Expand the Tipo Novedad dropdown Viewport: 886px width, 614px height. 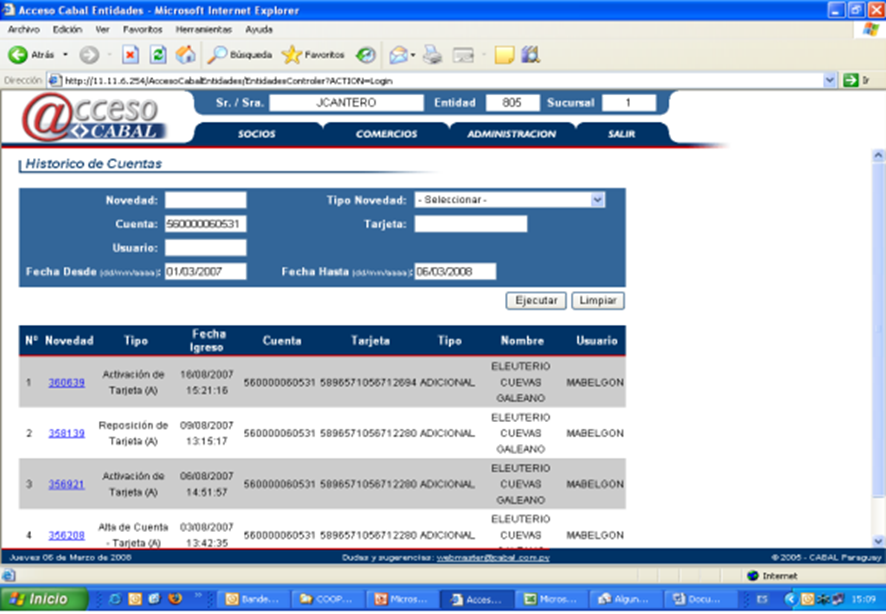[x=597, y=200]
